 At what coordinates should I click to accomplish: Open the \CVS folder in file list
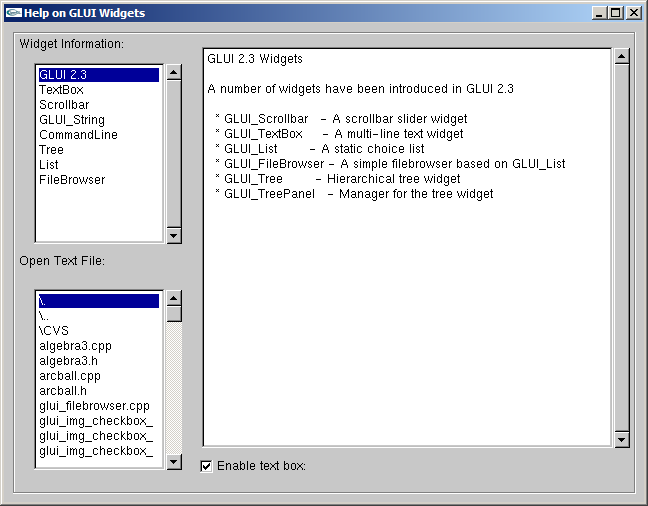pos(54,331)
